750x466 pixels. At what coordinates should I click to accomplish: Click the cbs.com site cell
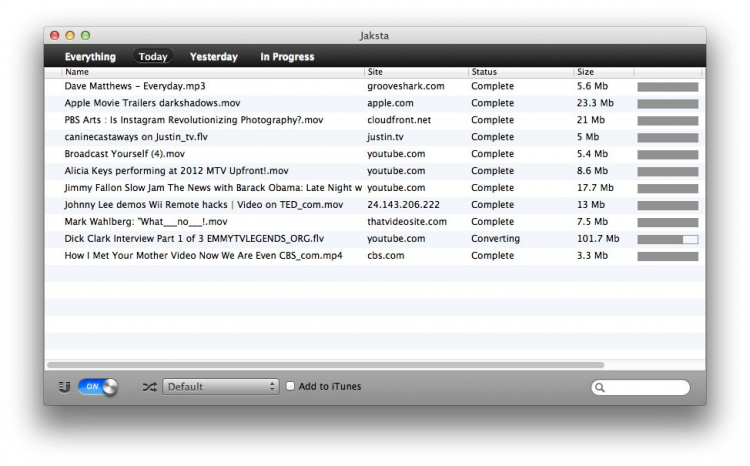(x=386, y=255)
